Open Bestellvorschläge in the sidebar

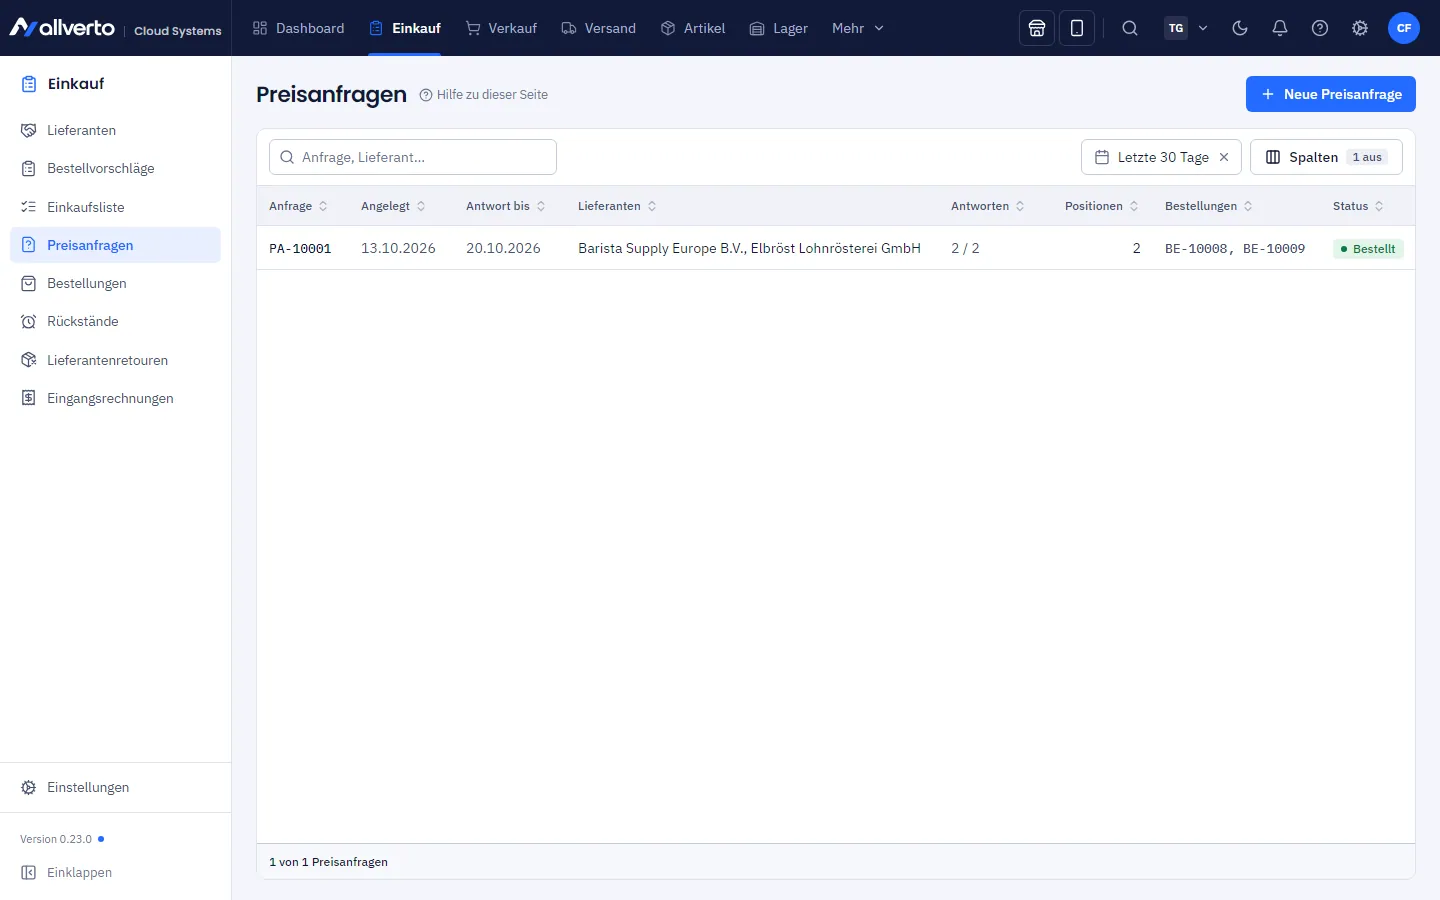[x=115, y=168]
